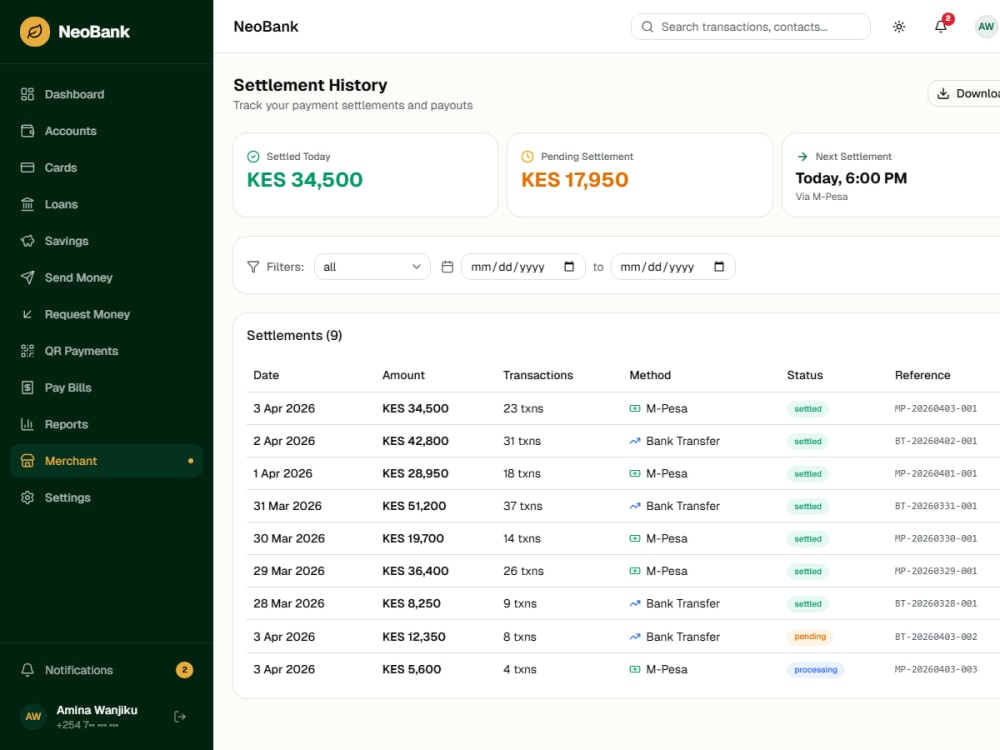Click the Today, 6:00 PM next settlement text
Viewport: 1000px width, 750px height.
(851, 179)
